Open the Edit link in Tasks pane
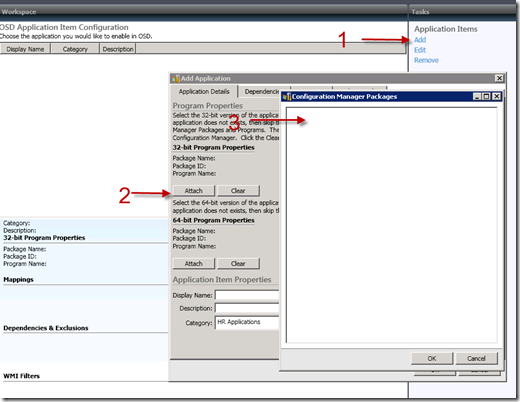The height and width of the screenshot is (402, 520). (x=420, y=50)
